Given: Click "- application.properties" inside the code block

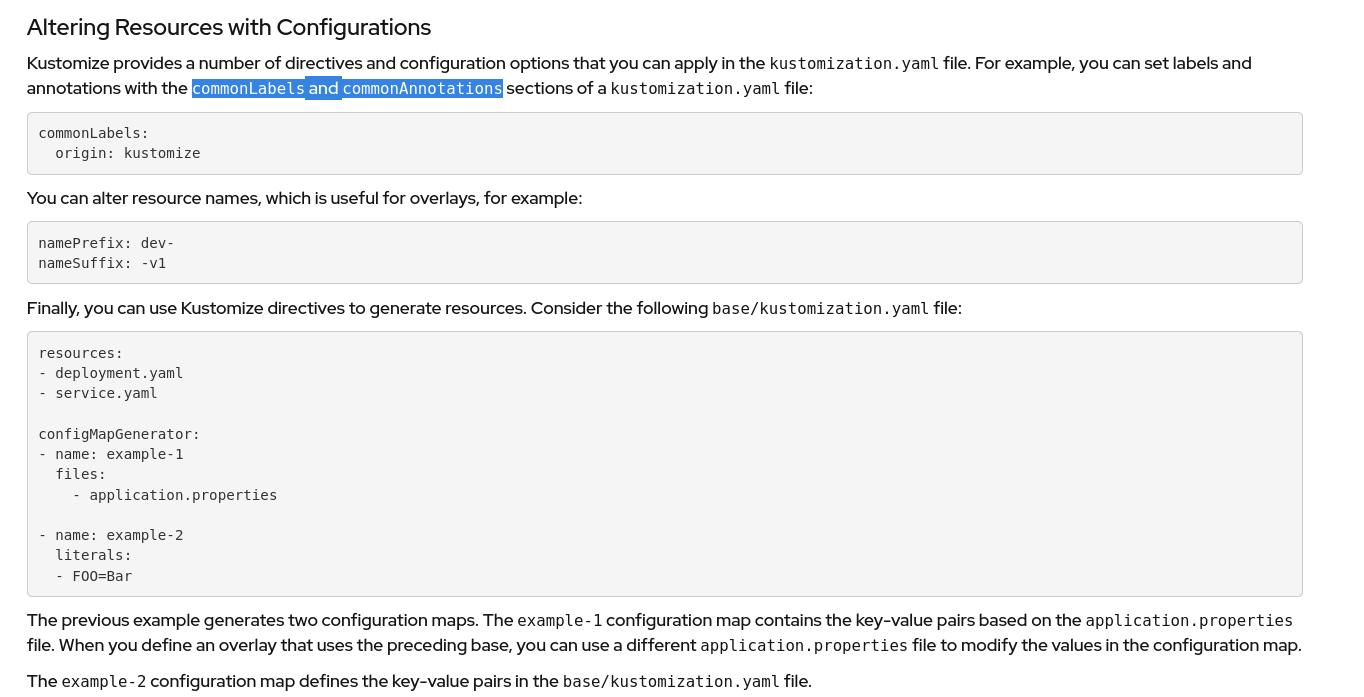Looking at the screenshot, I should tap(174, 495).
